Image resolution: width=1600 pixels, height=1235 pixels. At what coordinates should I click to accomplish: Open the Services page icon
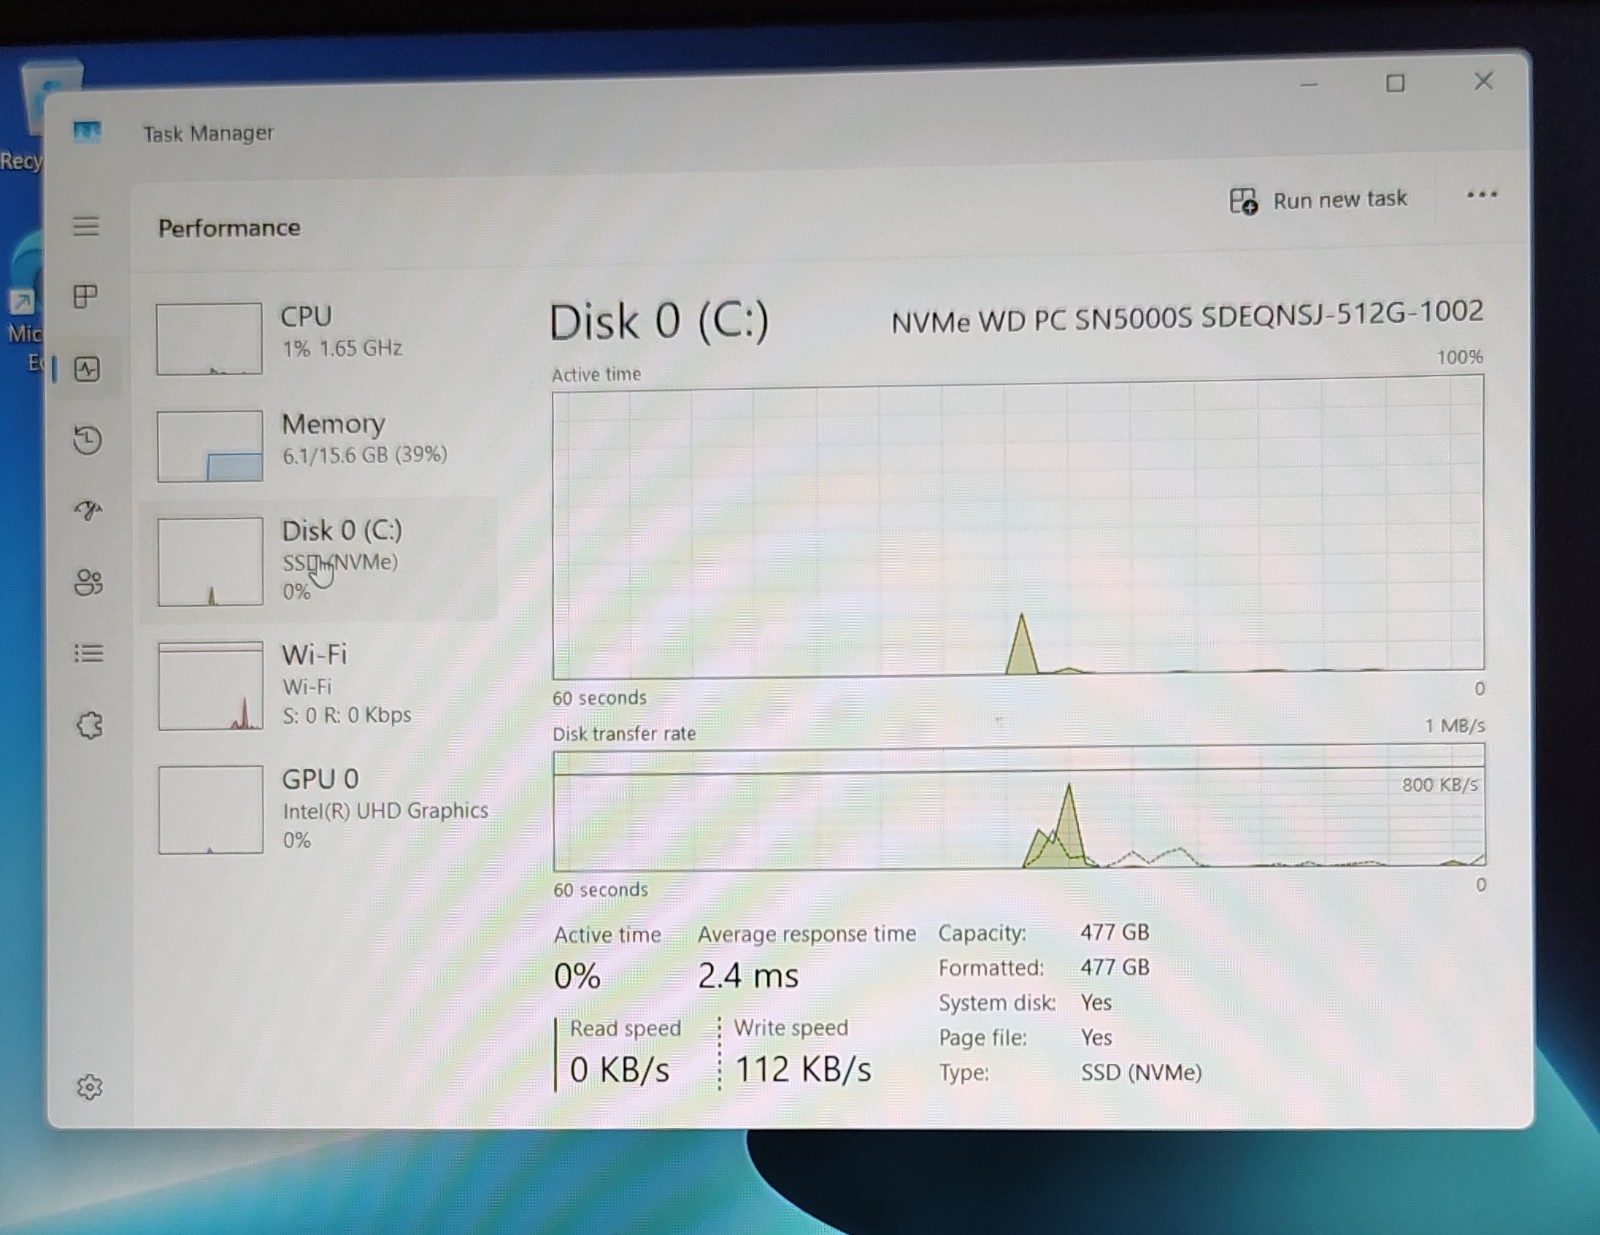point(90,725)
